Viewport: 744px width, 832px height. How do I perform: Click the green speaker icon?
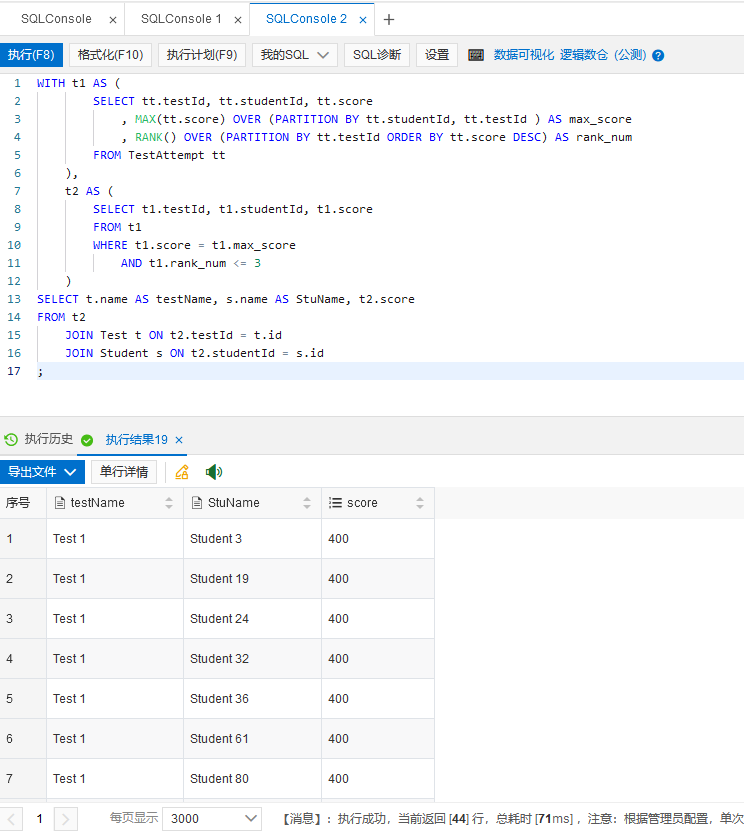[213, 472]
